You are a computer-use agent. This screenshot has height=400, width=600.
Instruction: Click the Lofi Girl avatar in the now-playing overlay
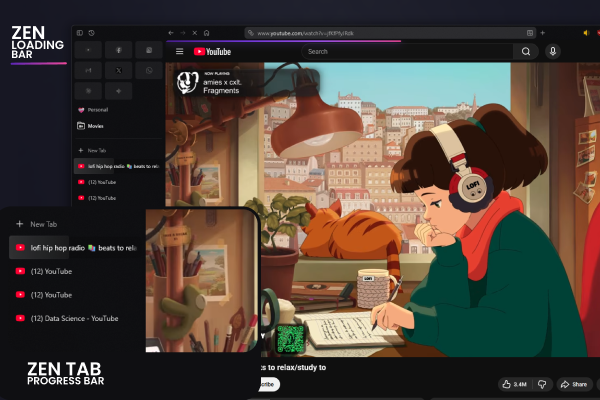188,82
